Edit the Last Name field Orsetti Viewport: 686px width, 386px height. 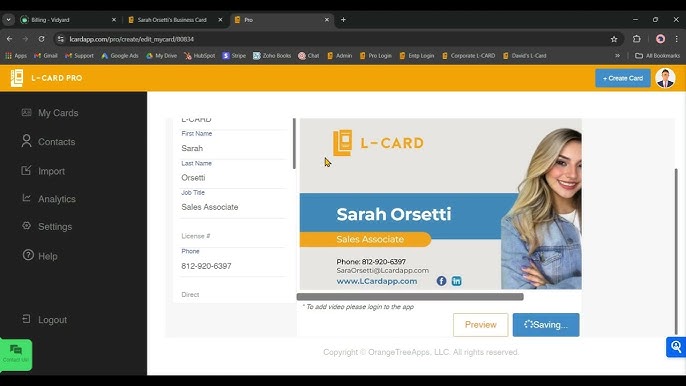coord(233,178)
